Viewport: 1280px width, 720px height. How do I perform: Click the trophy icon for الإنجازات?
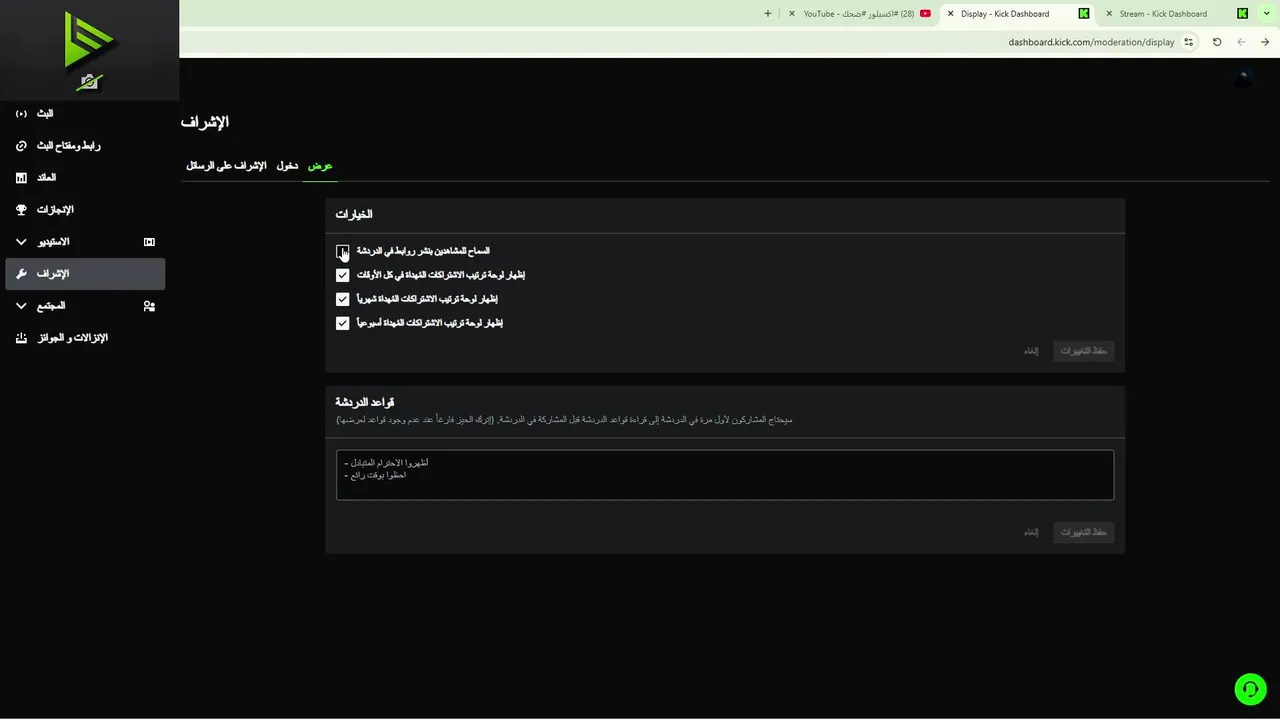[x=21, y=210]
